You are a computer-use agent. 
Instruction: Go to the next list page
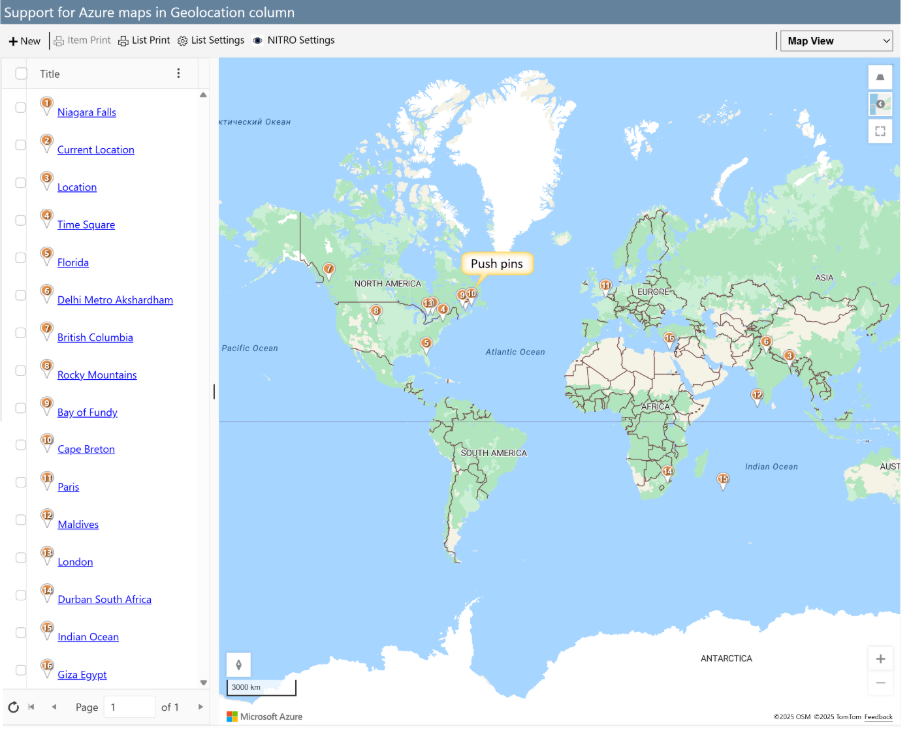coord(200,707)
